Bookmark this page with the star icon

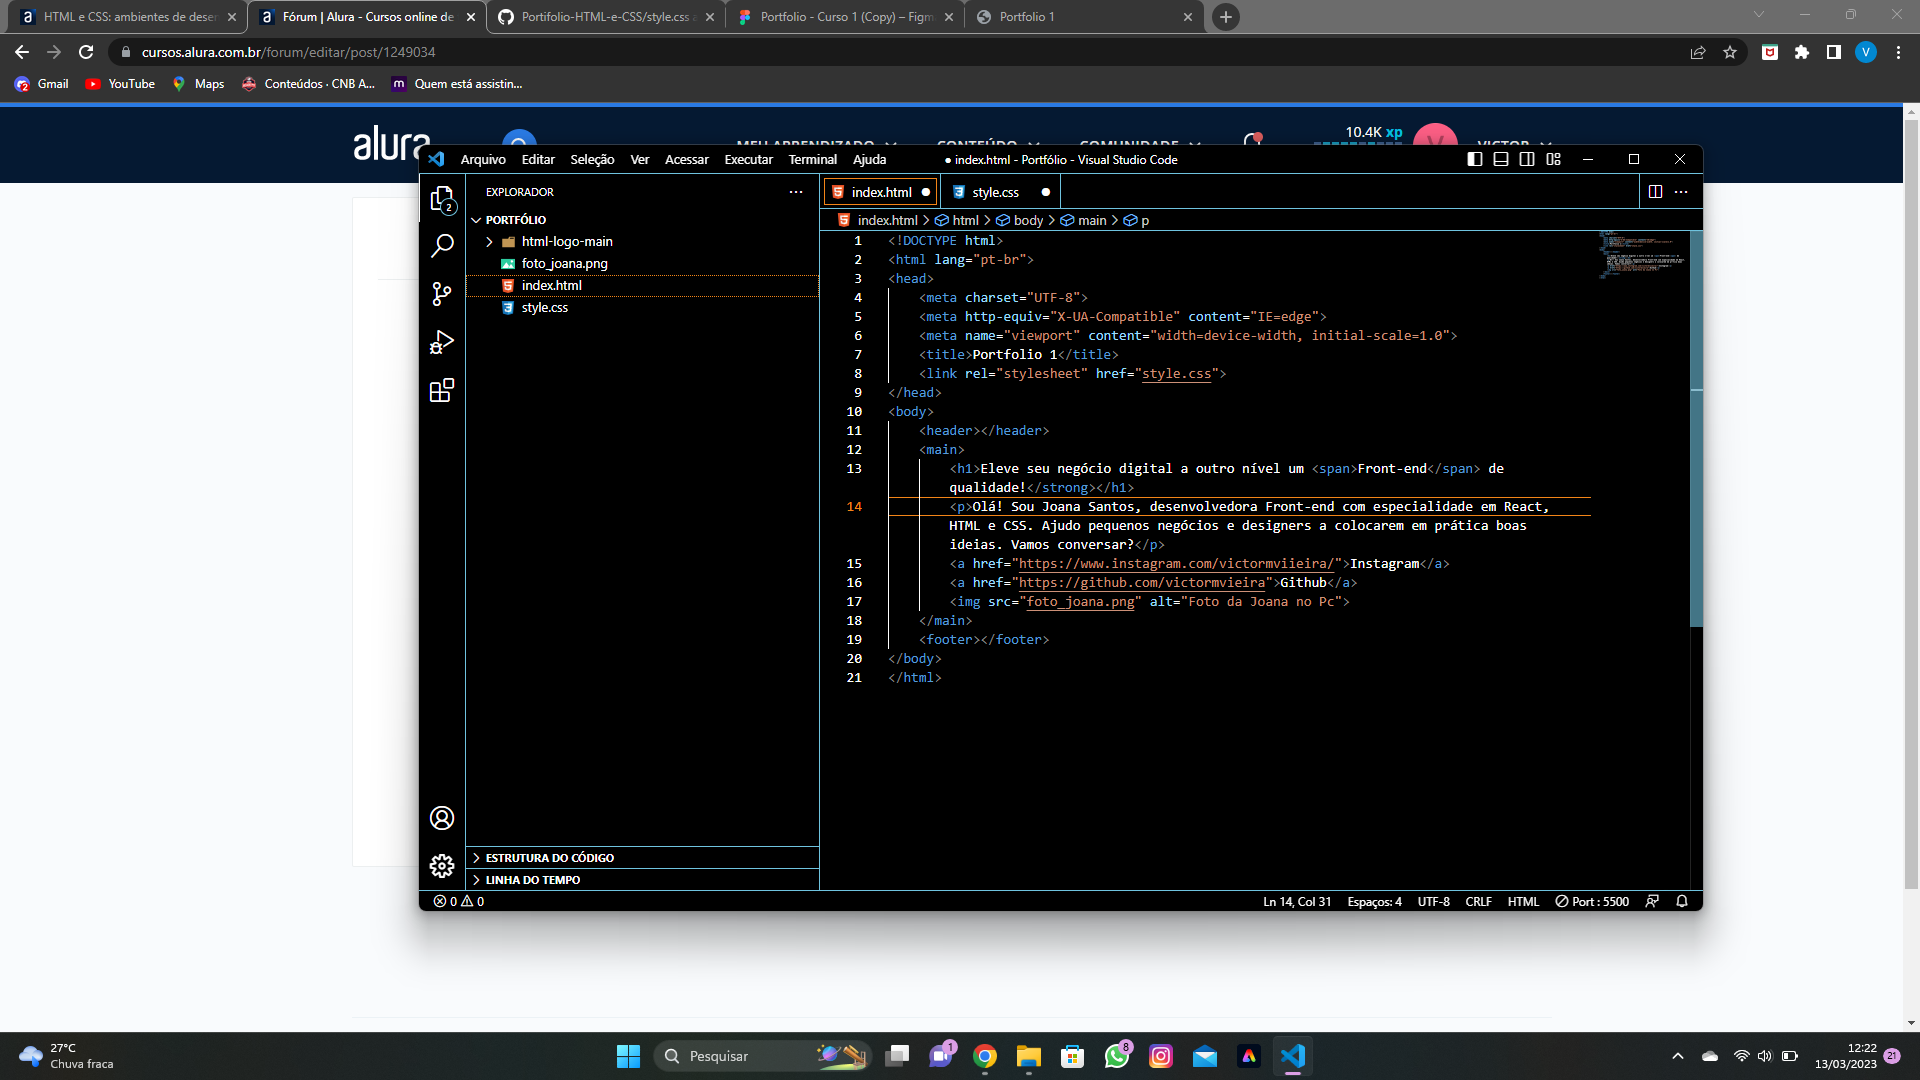tap(1730, 52)
